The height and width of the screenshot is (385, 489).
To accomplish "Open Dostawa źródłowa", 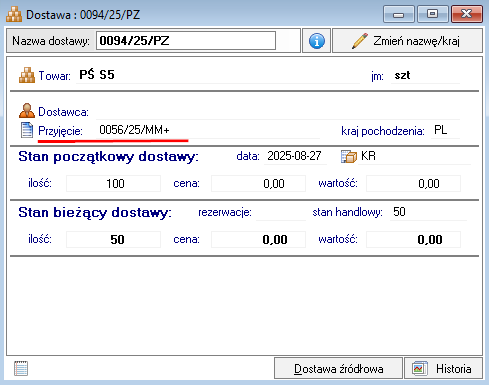I will coord(338,369).
